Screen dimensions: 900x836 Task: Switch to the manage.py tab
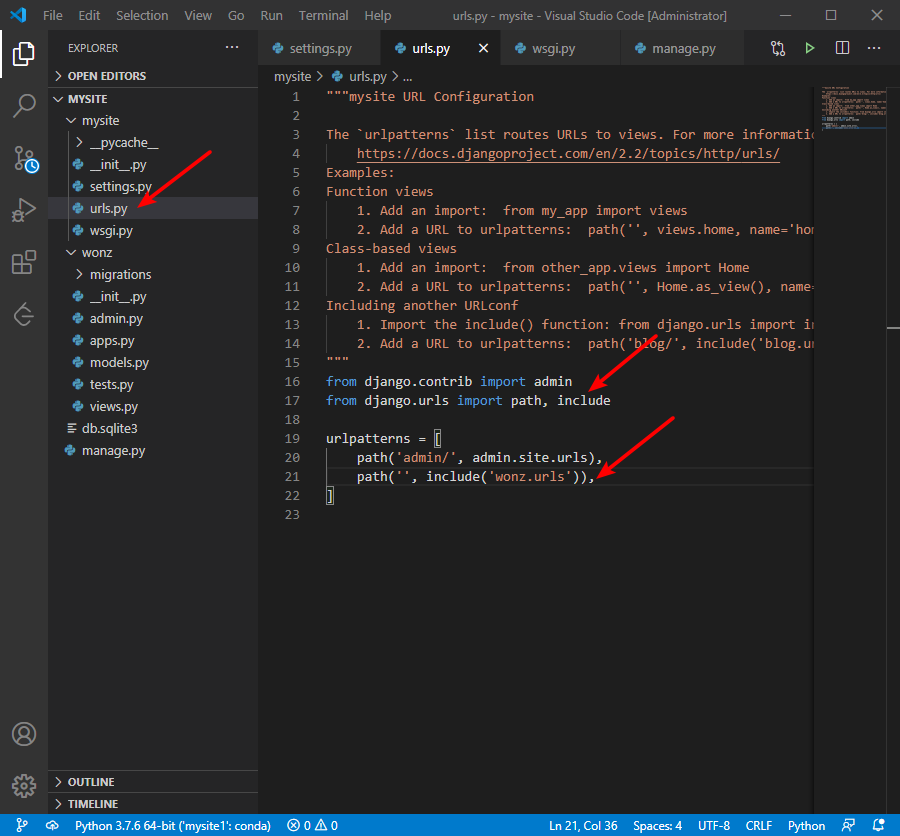pos(683,48)
